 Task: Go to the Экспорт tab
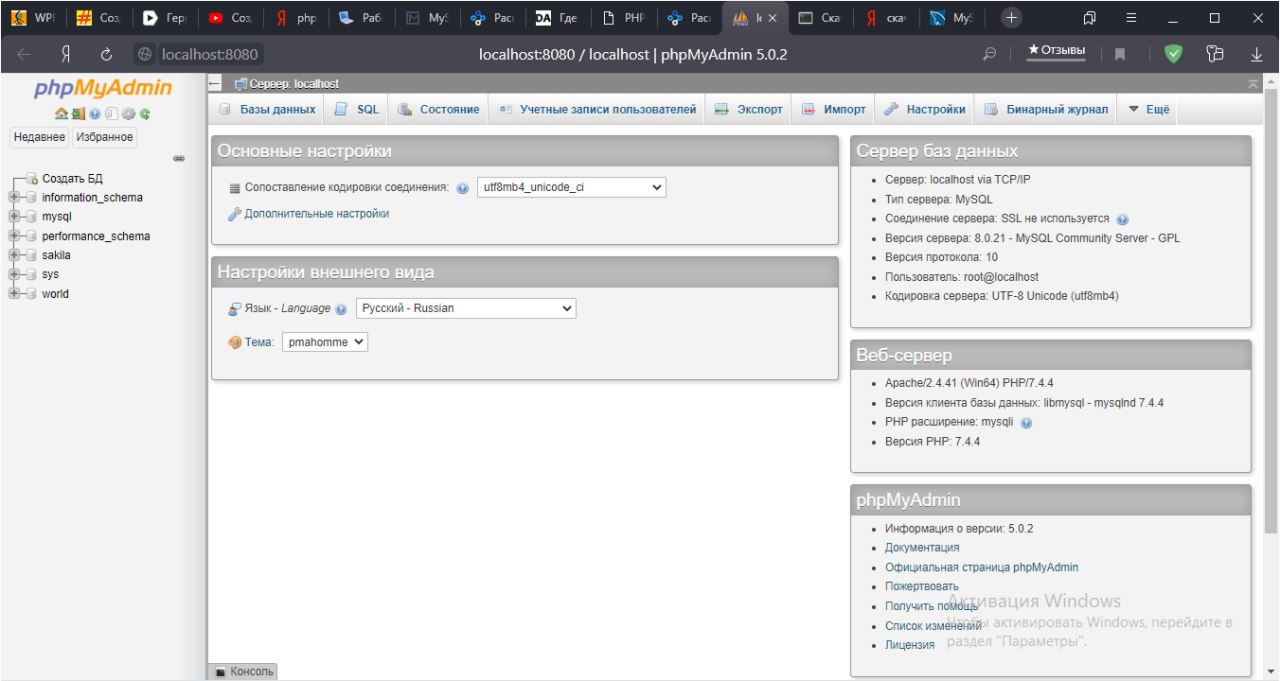click(x=748, y=109)
